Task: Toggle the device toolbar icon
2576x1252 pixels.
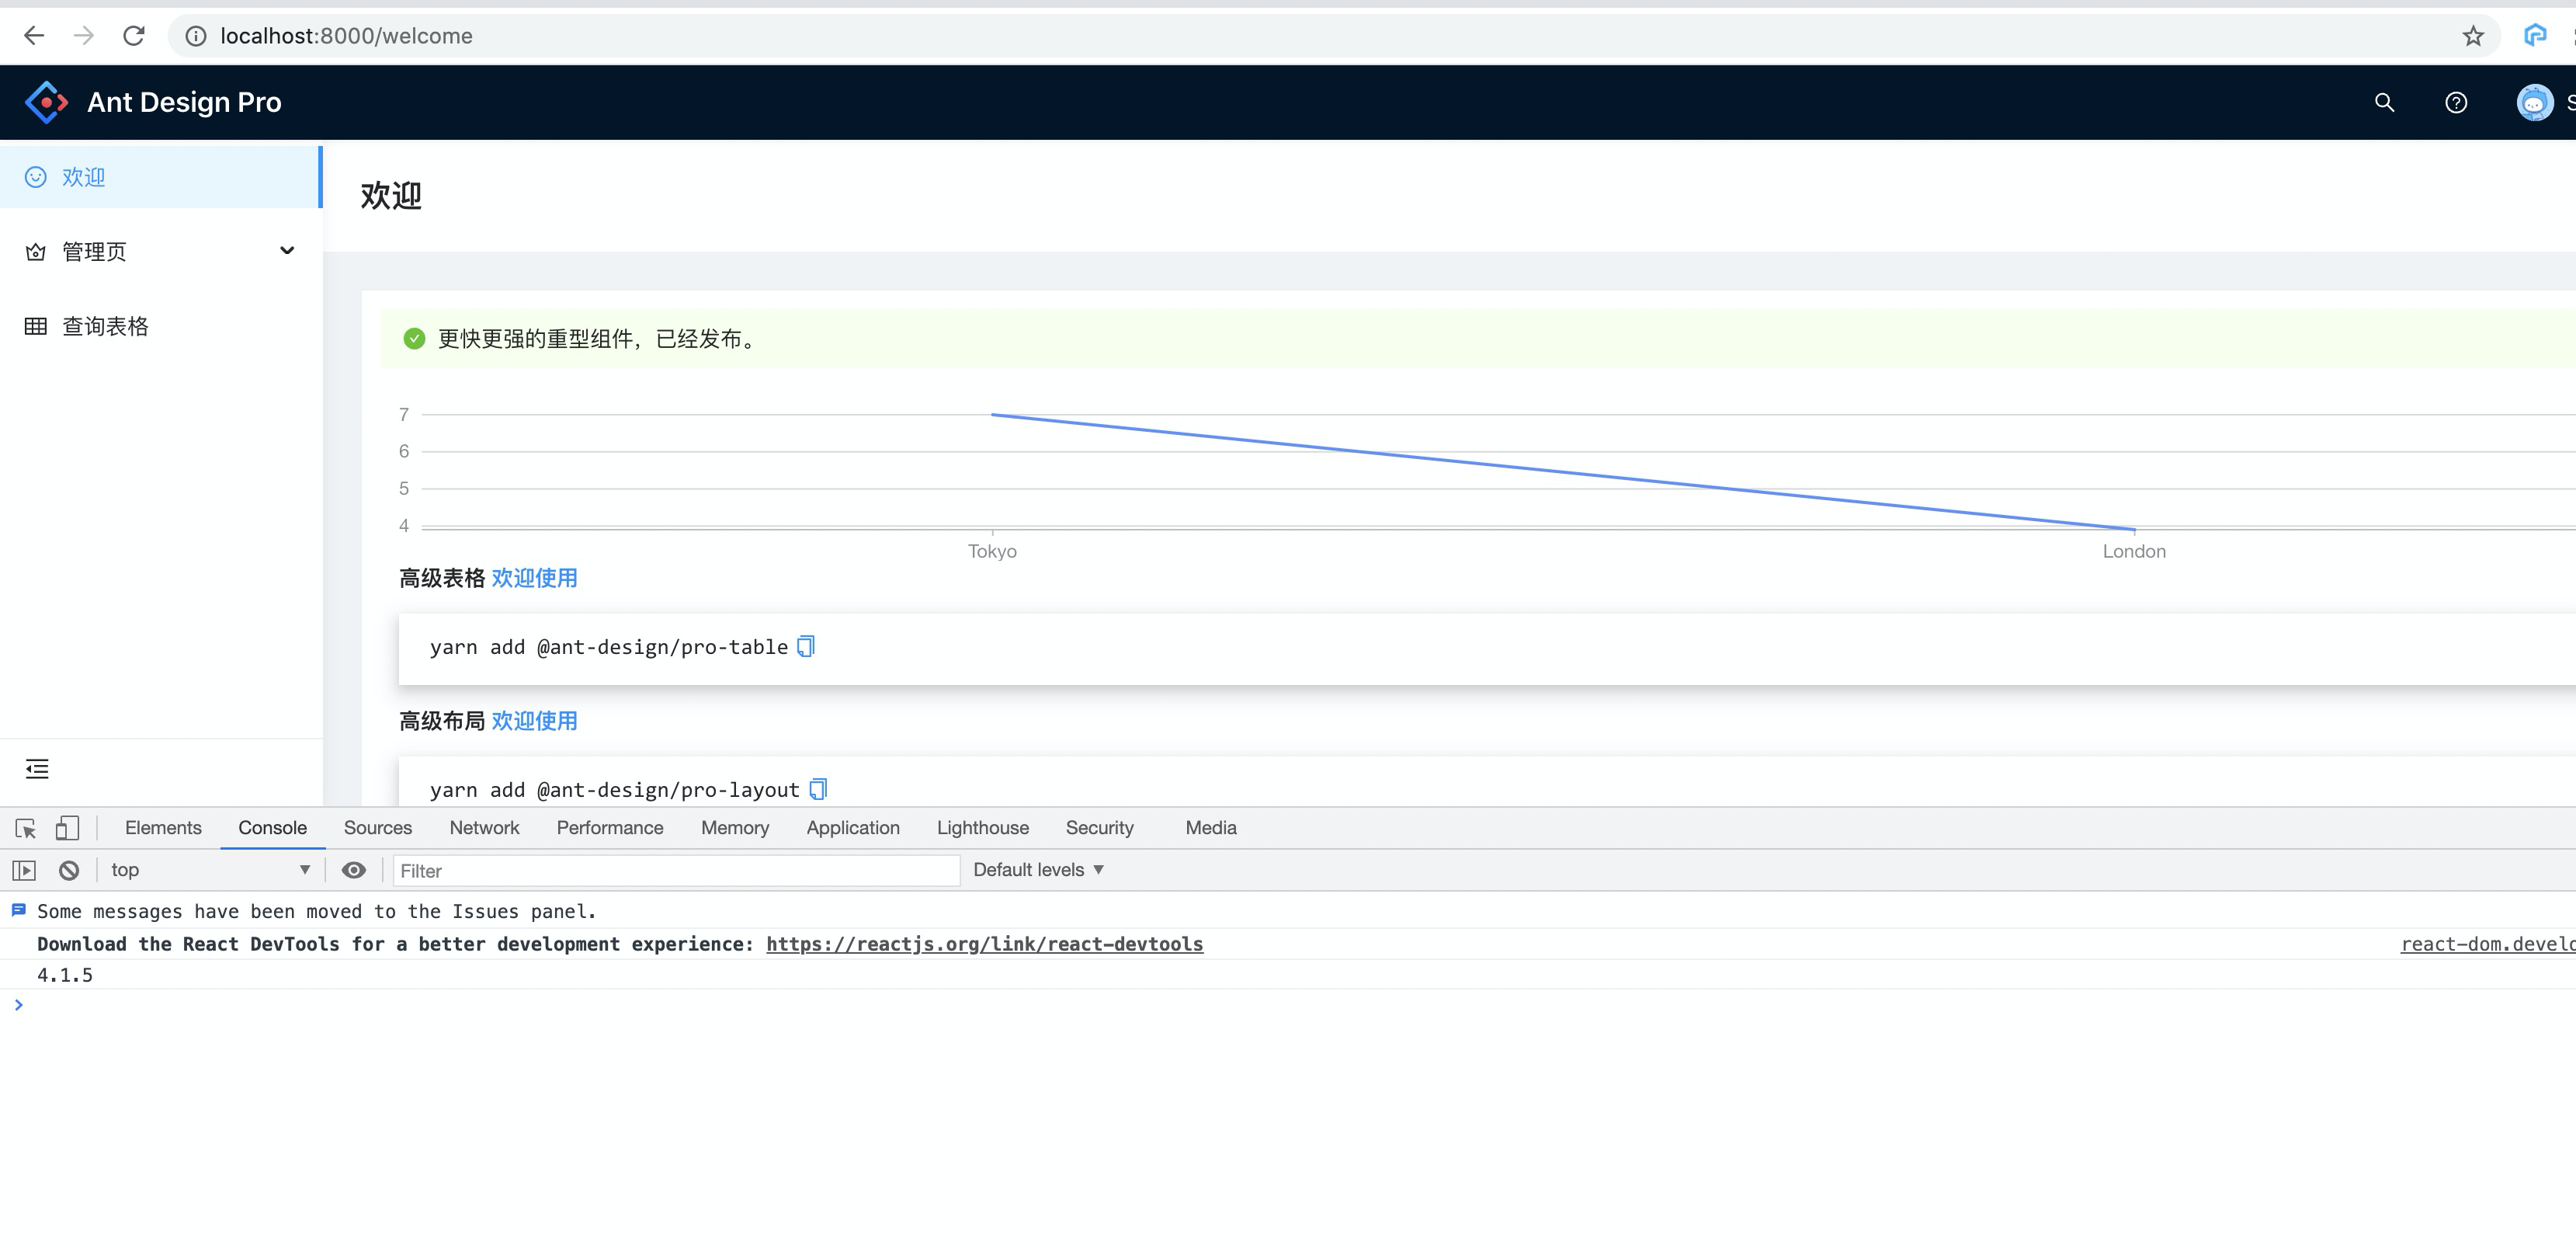Action: 66,828
